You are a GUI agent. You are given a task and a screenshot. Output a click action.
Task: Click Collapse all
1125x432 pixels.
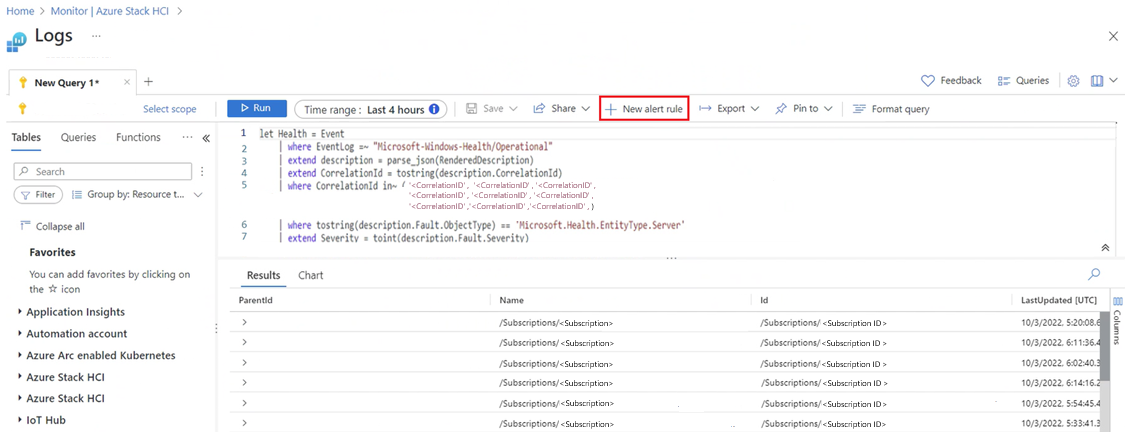pos(52,226)
